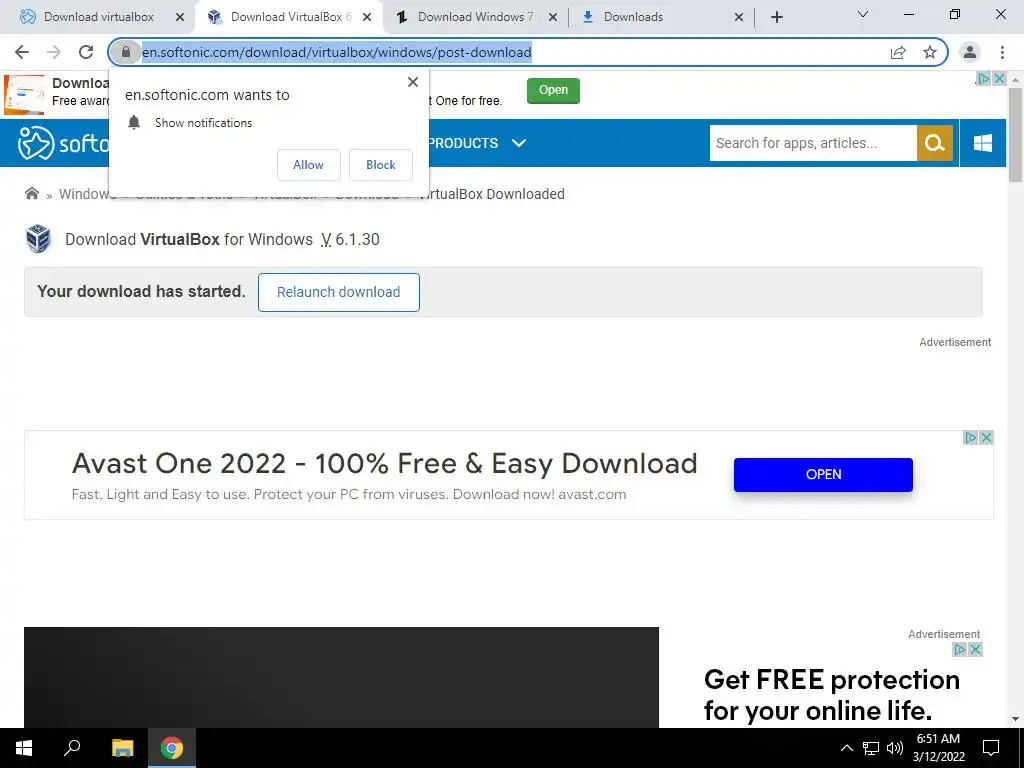Block notifications from en.softonic.com

(x=381, y=165)
